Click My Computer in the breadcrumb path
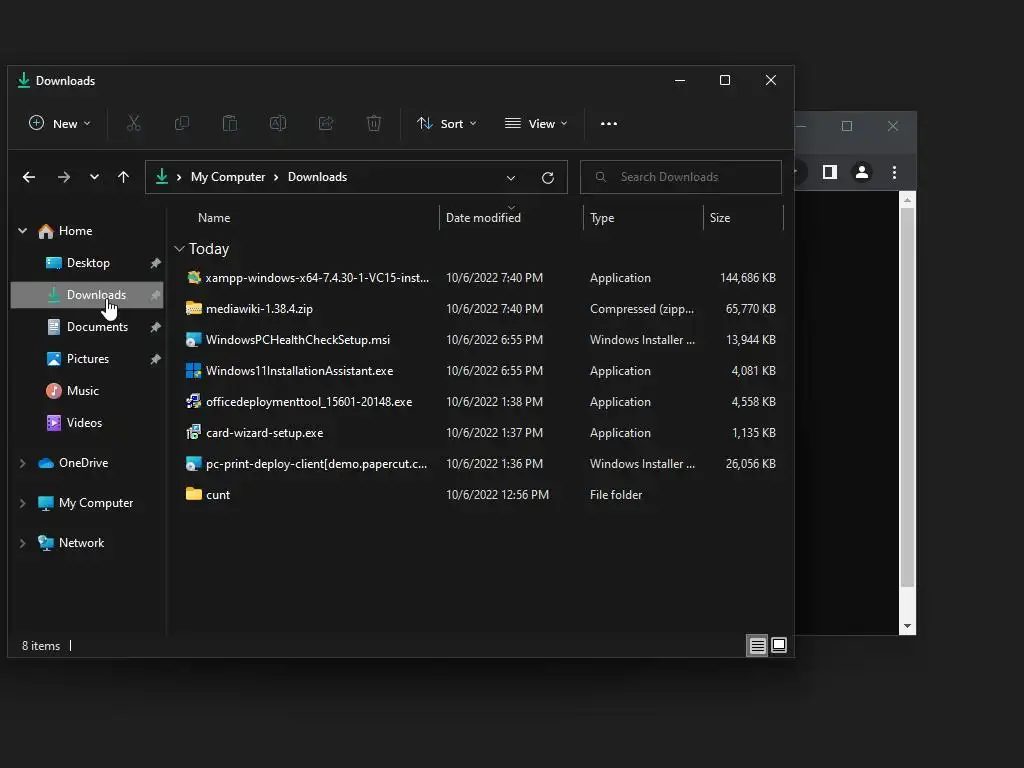The image size is (1024, 768). click(228, 177)
